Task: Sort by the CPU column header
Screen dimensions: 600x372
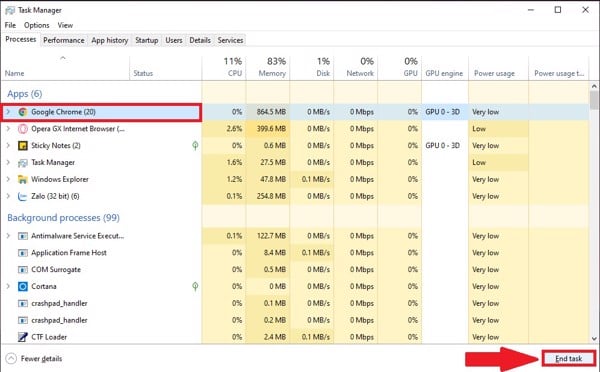Action: pos(224,68)
